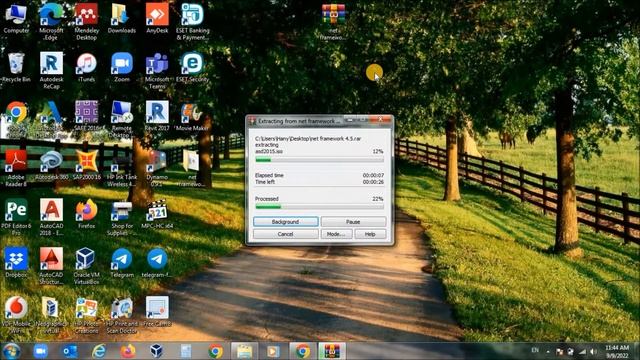Select the MPC-HC x64 desktop shortcut

[157, 214]
